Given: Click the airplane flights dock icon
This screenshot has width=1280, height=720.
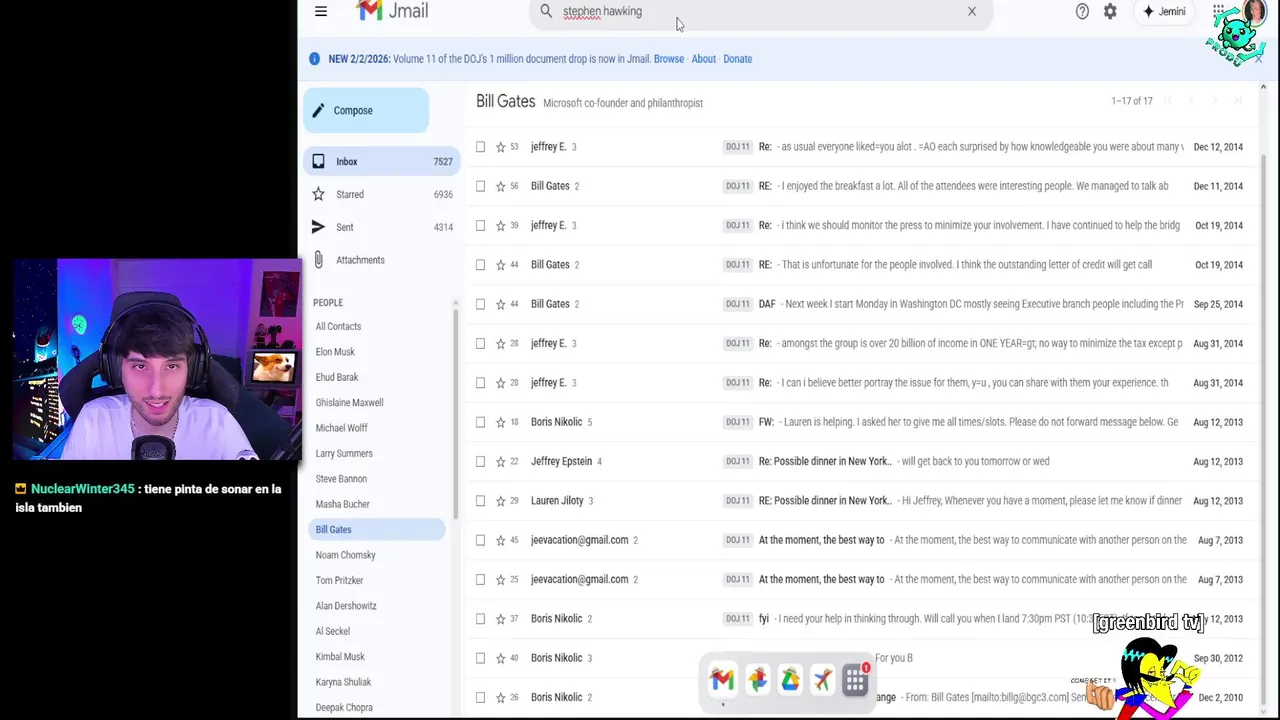Looking at the screenshot, I should 822,681.
